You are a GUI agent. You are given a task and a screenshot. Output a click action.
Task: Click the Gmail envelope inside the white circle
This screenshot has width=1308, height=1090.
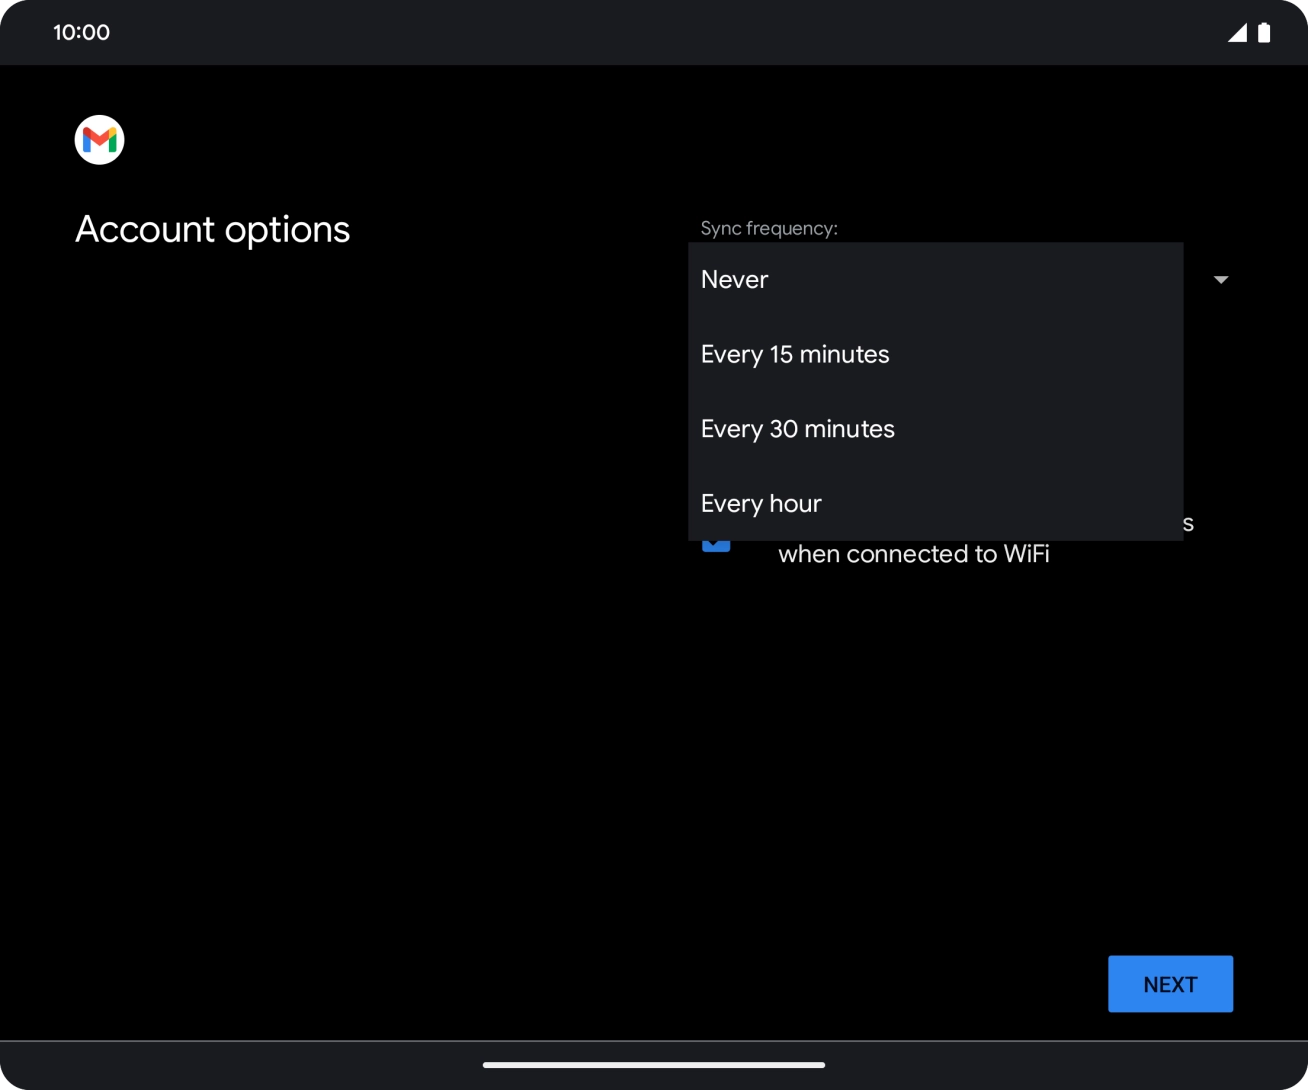pyautogui.click(x=99, y=139)
